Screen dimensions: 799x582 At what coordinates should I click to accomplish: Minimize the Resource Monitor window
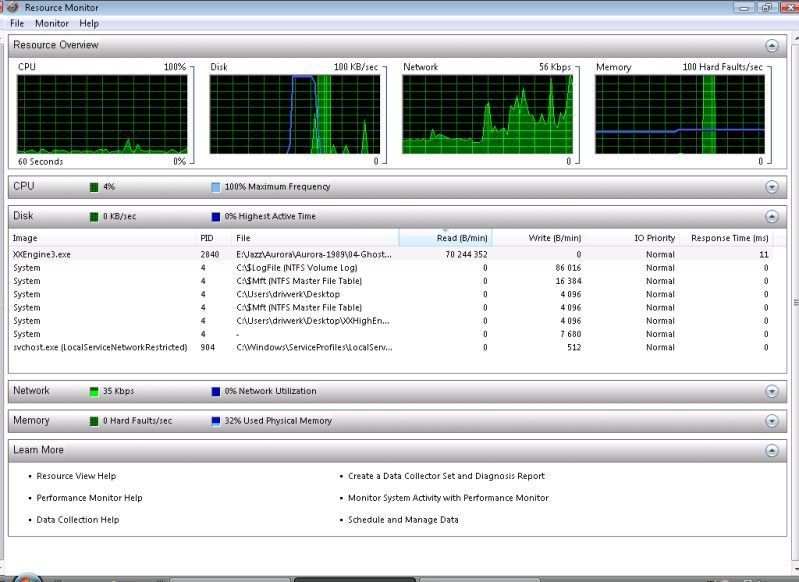tap(744, 7)
